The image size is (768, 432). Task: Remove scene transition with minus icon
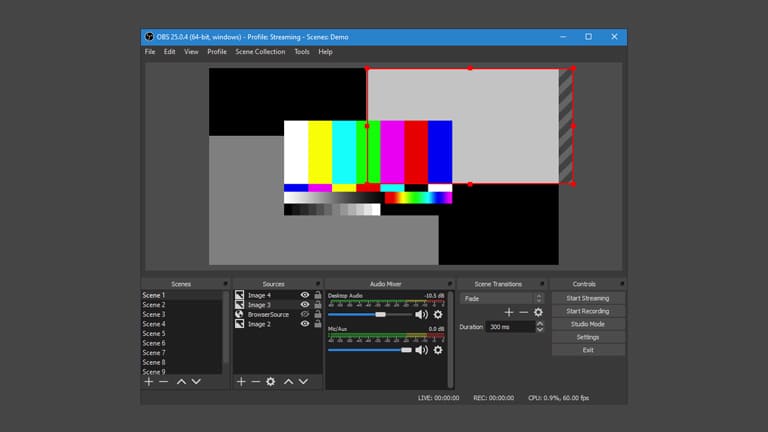524,312
